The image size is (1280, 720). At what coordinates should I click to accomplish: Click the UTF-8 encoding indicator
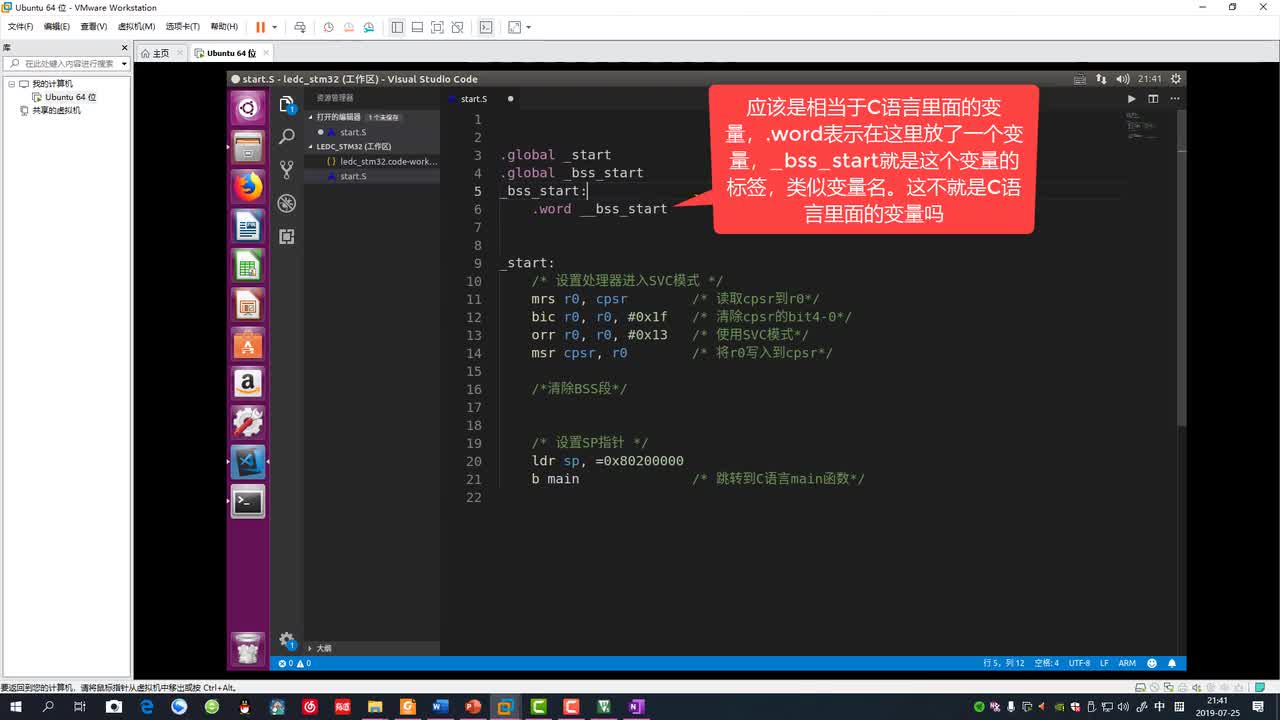tap(1079, 663)
